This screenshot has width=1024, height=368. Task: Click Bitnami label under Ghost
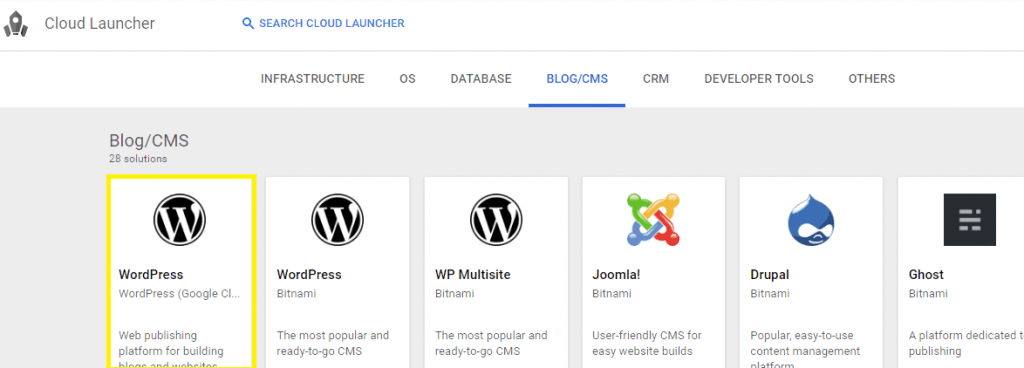coord(928,294)
